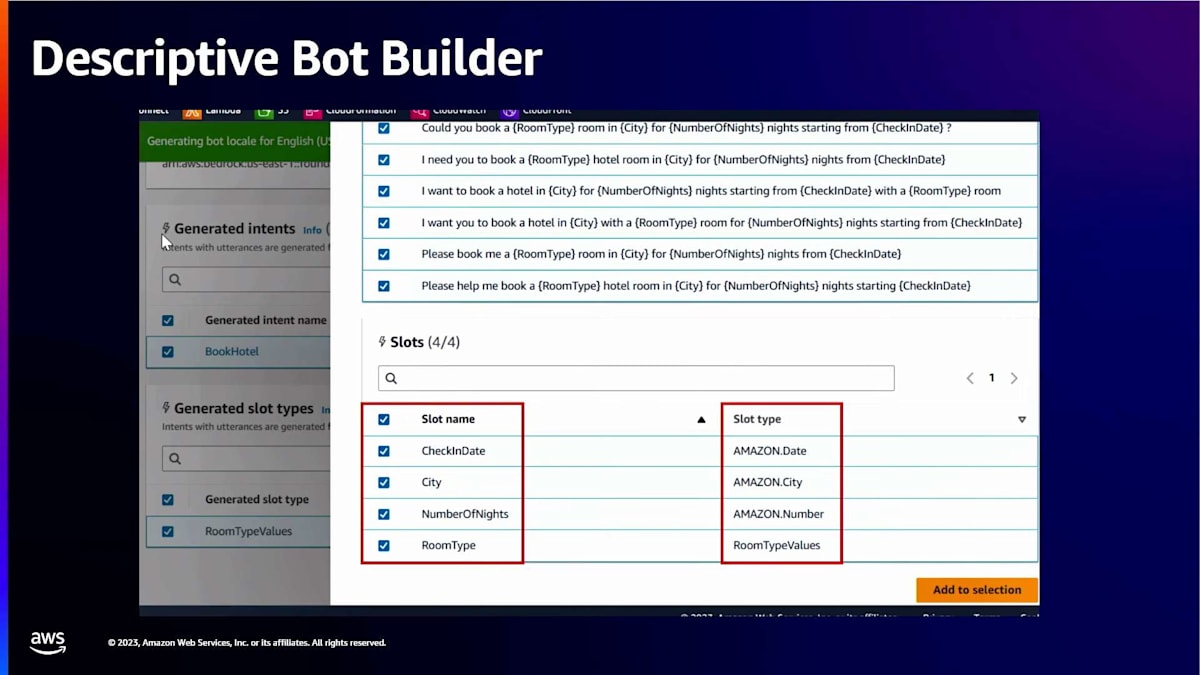The height and width of the screenshot is (675, 1200).
Task: Select the City slot name
Action: pos(431,482)
